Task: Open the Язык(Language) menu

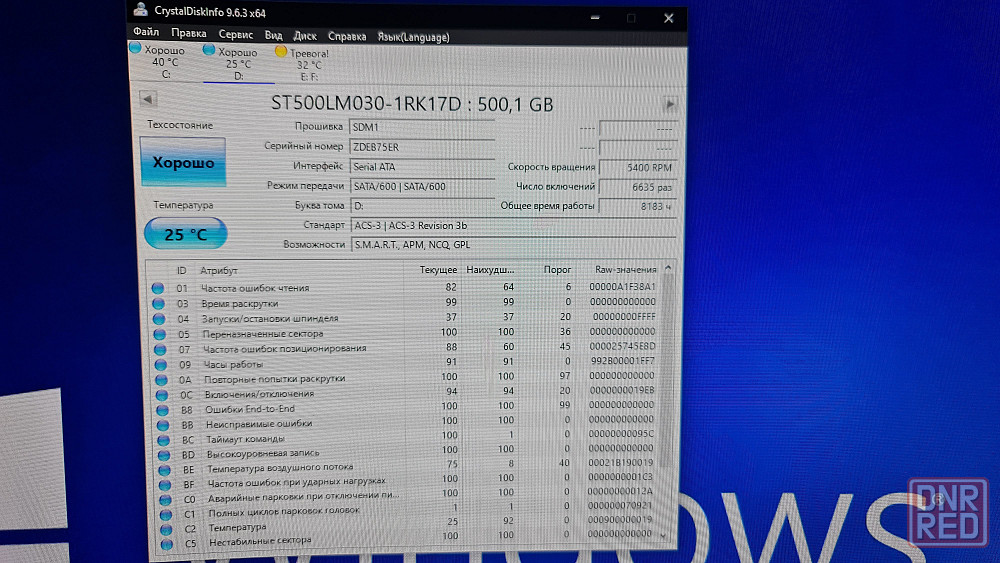Action: click(413, 37)
